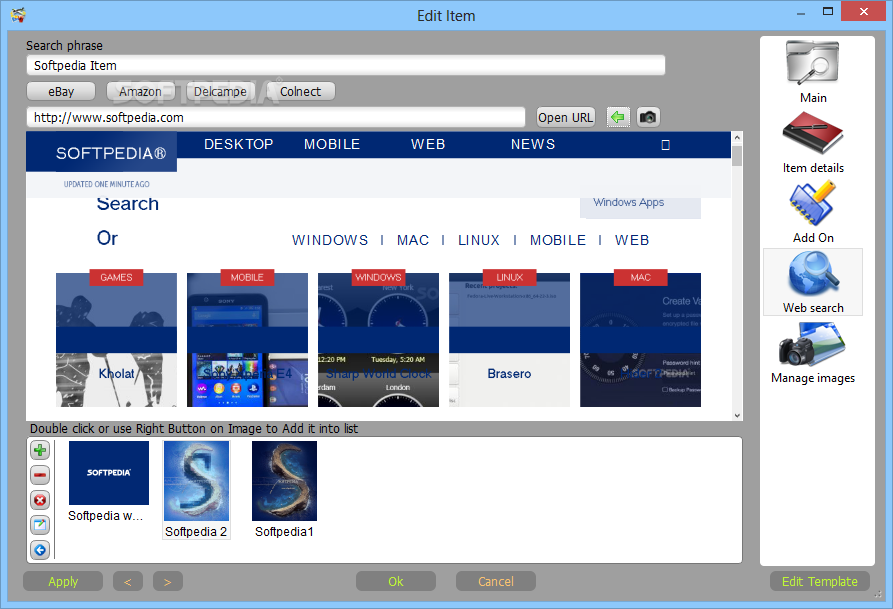Image resolution: width=893 pixels, height=609 pixels.
Task: Open the Kholat GAMES card
Action: 116,340
